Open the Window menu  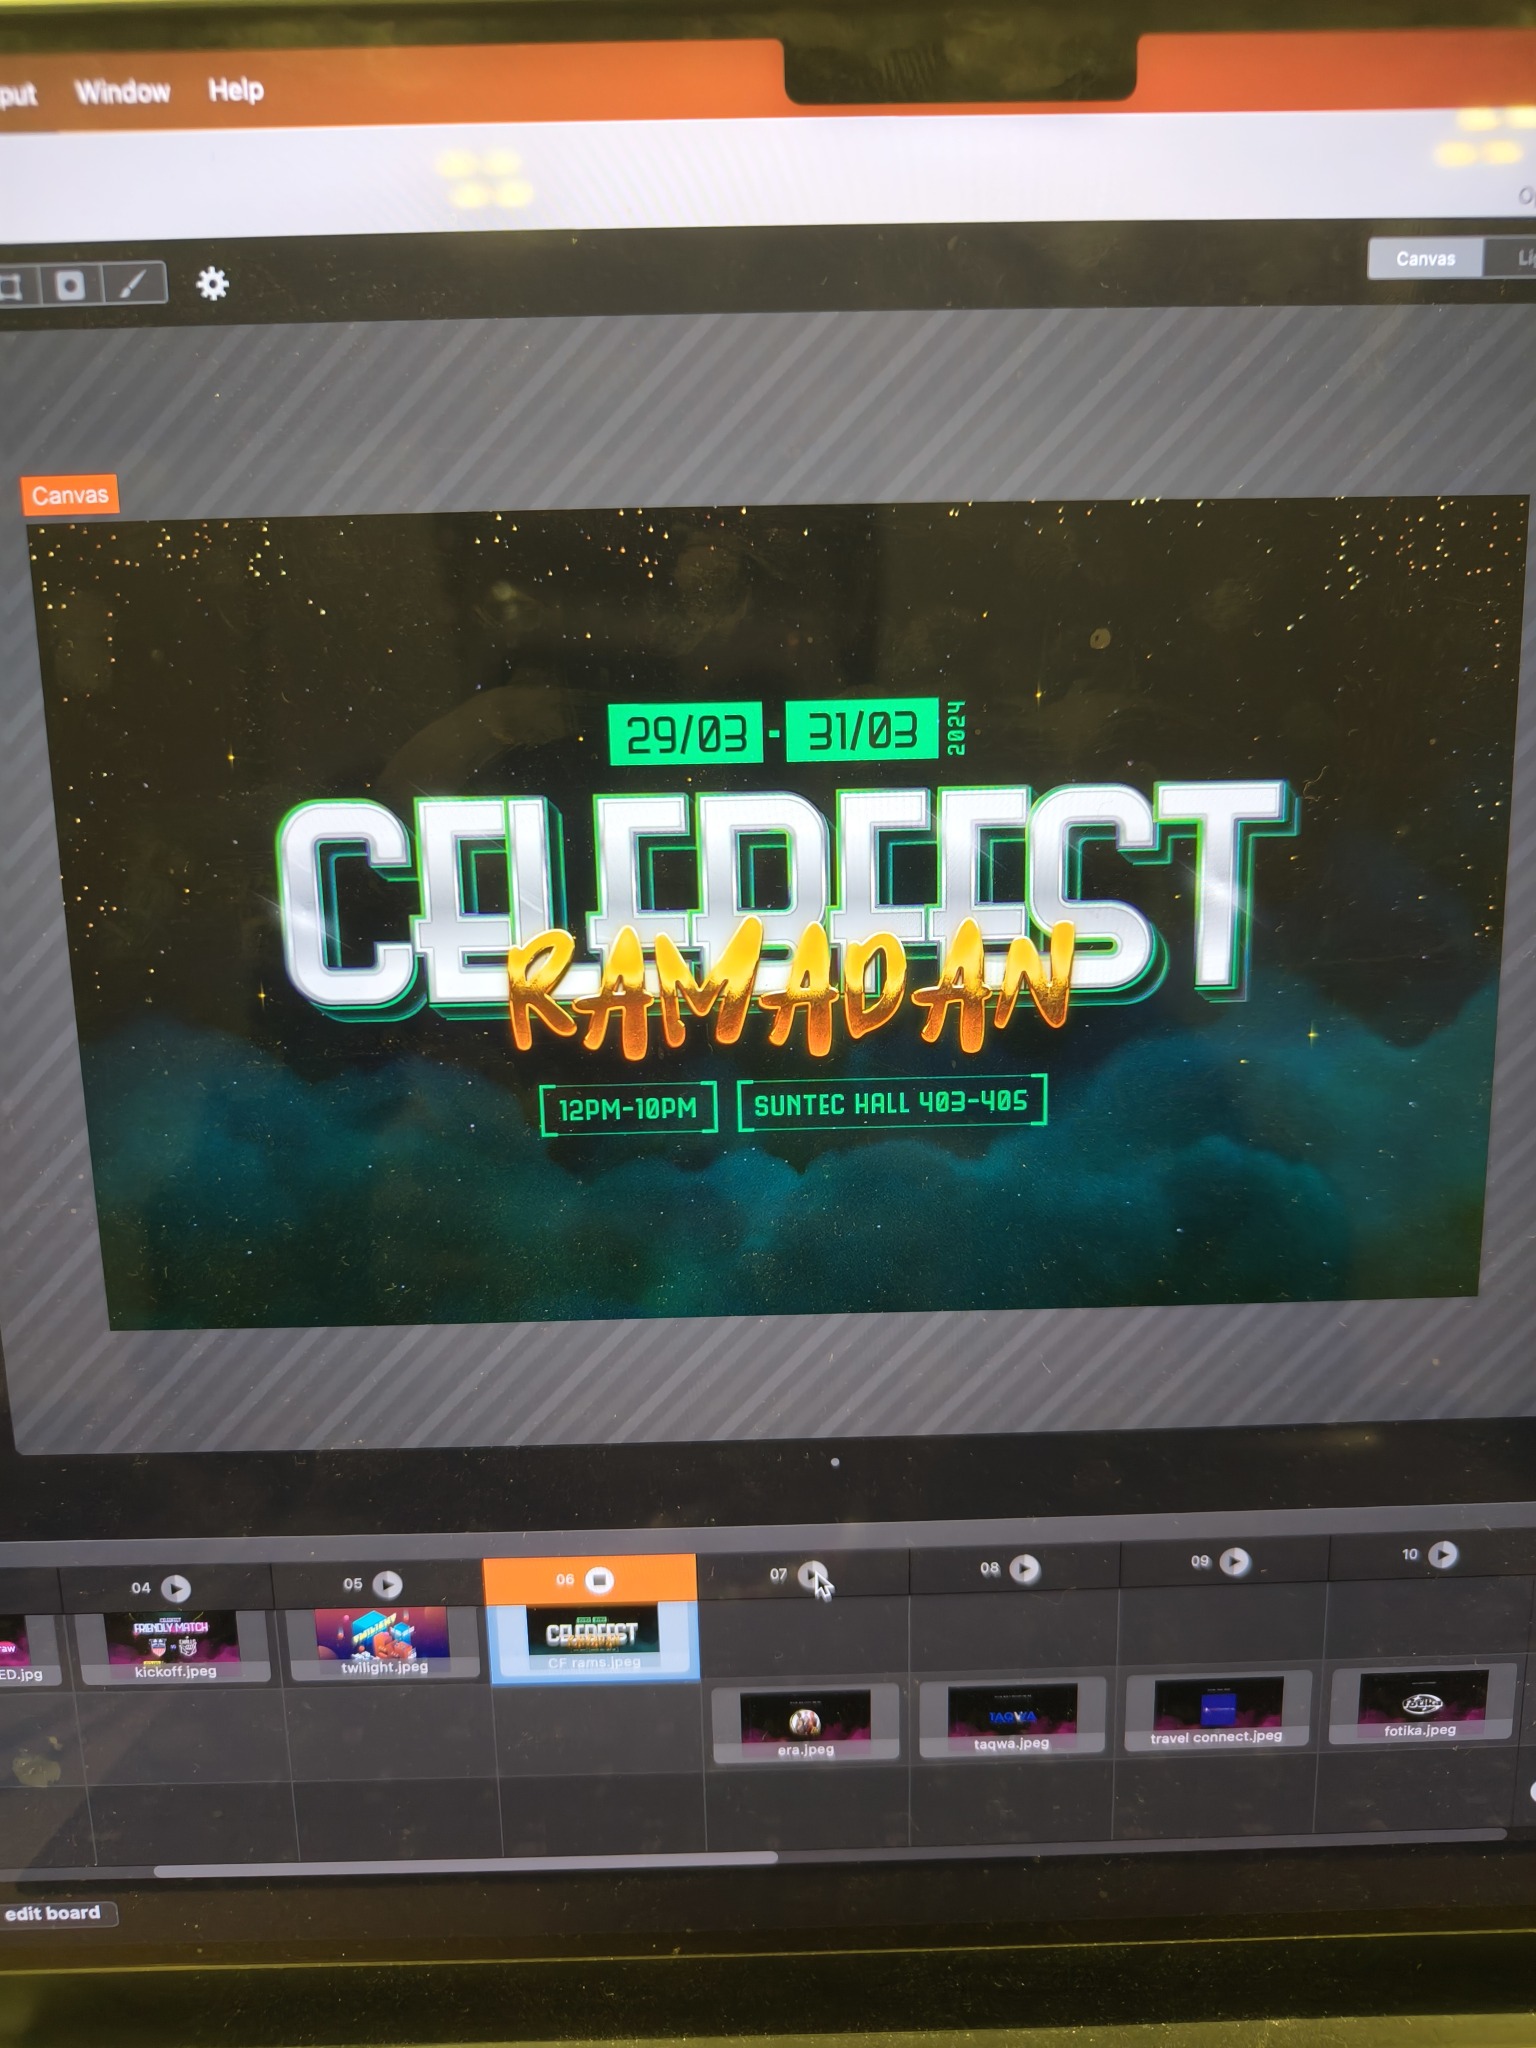pyautogui.click(x=123, y=92)
